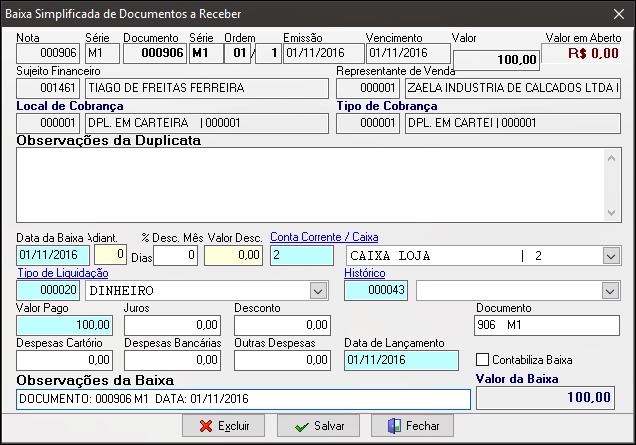
Task: Select the Tipo de Liquidação code 000020
Action: 48,290
